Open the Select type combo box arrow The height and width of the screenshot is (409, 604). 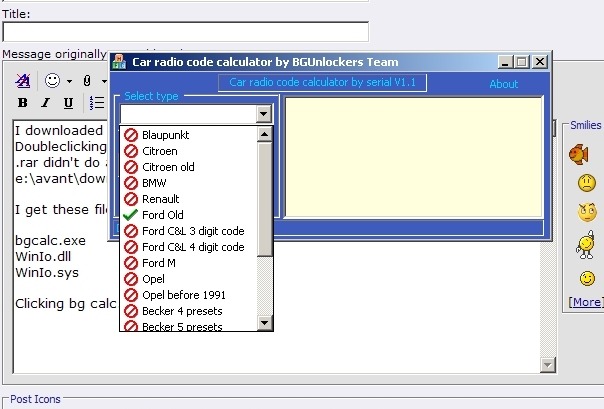pos(263,114)
